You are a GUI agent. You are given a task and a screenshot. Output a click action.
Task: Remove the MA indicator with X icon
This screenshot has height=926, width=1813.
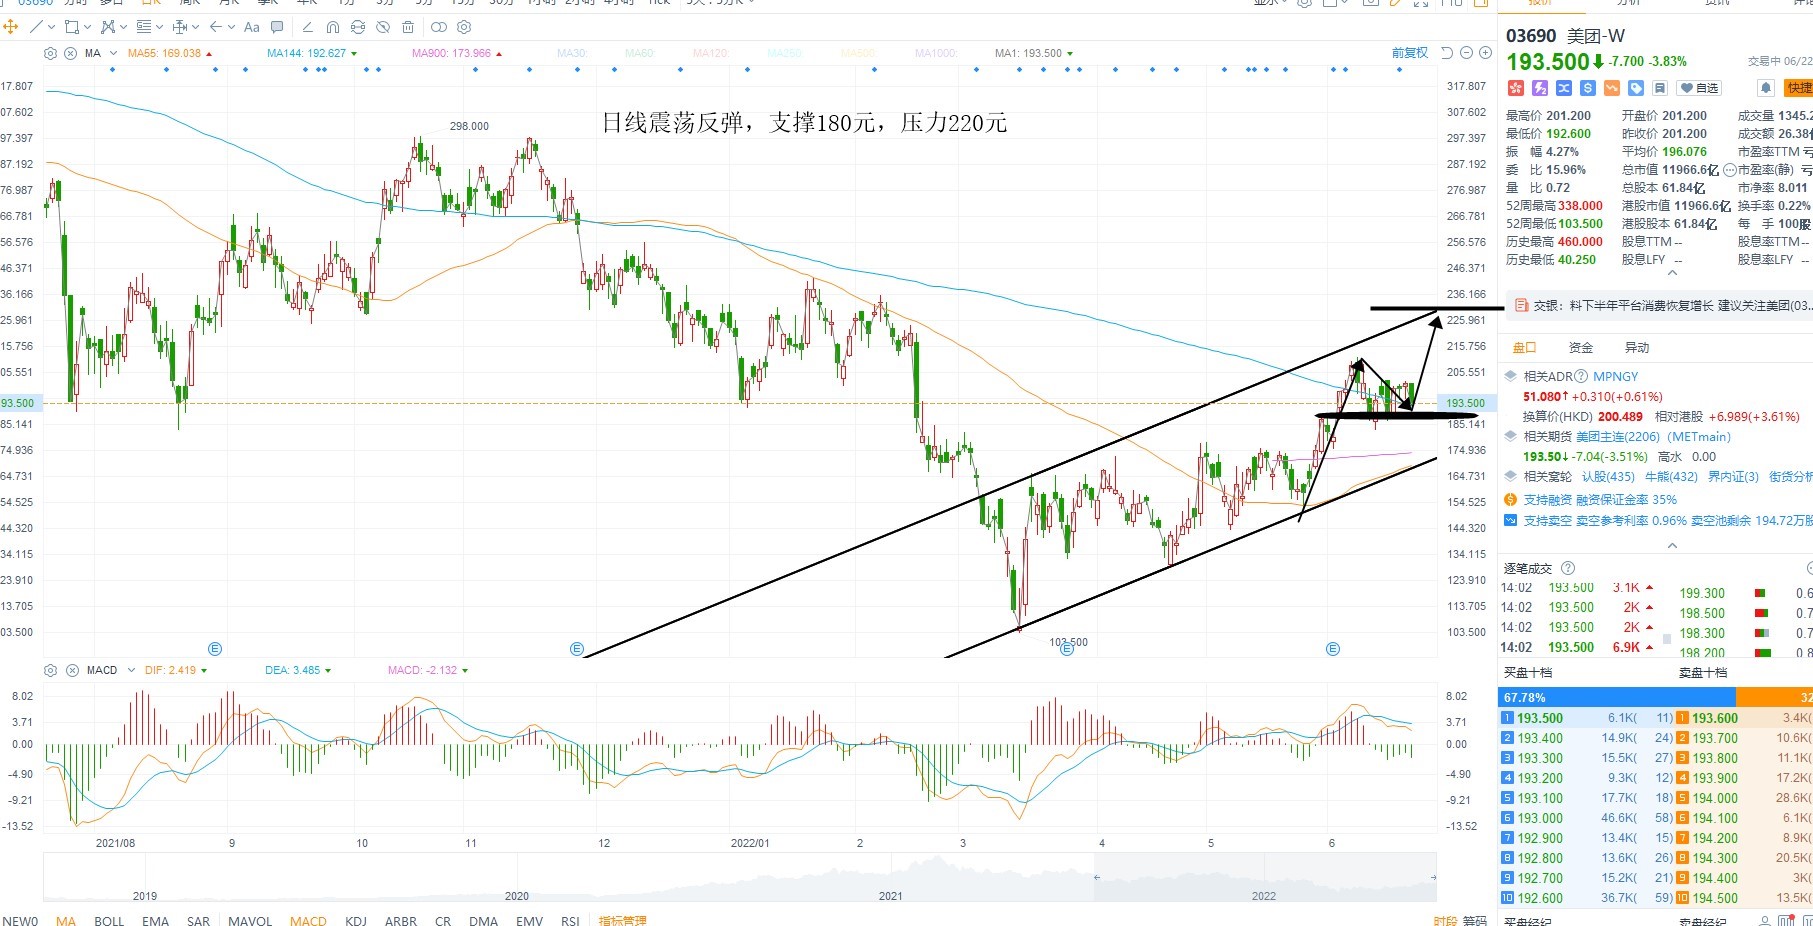70,53
